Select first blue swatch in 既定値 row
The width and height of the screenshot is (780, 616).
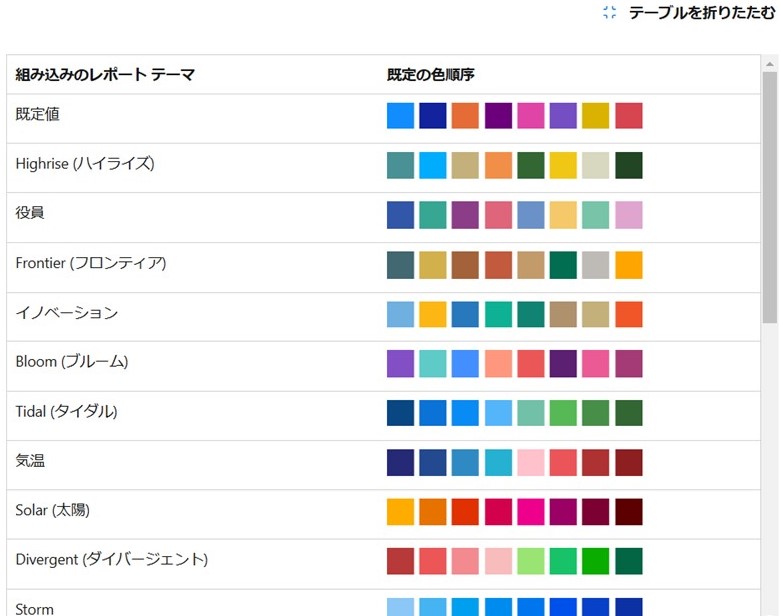pos(400,115)
